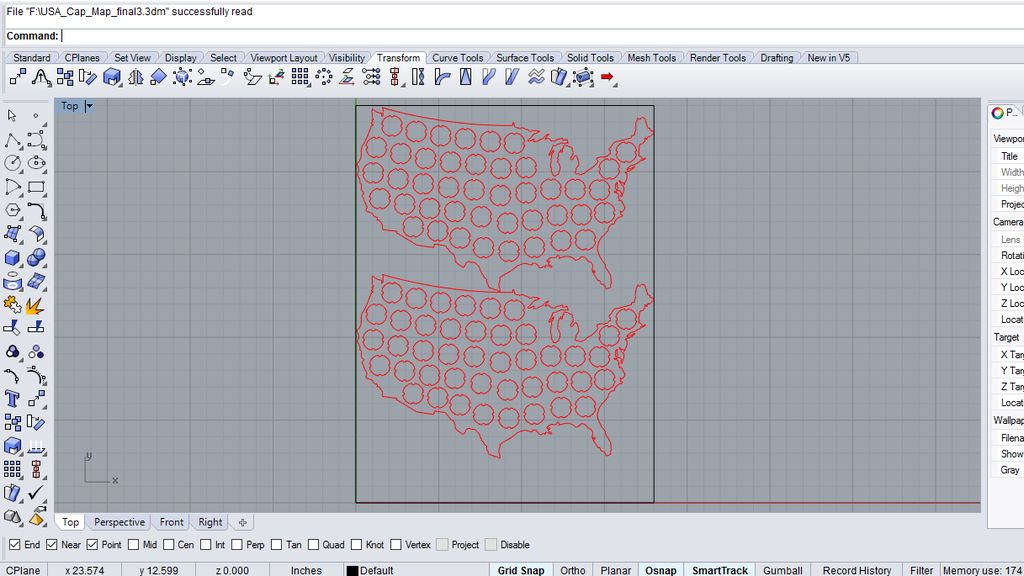Image resolution: width=1024 pixels, height=576 pixels.
Task: Select the pointer arrow tool in sidebar
Action: point(12,116)
